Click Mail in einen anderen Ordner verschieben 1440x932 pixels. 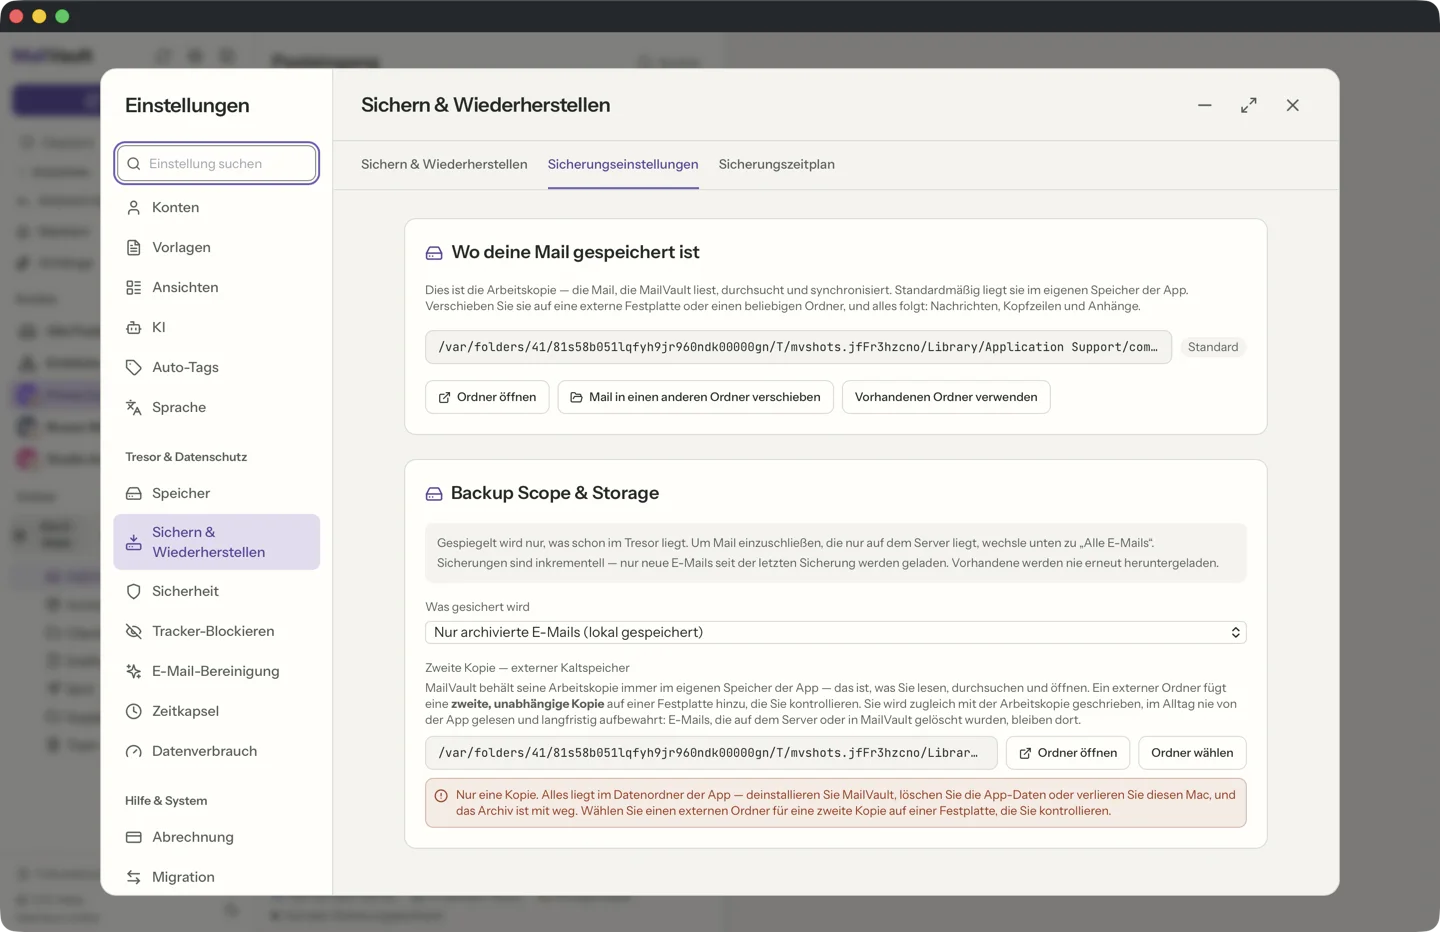point(695,397)
